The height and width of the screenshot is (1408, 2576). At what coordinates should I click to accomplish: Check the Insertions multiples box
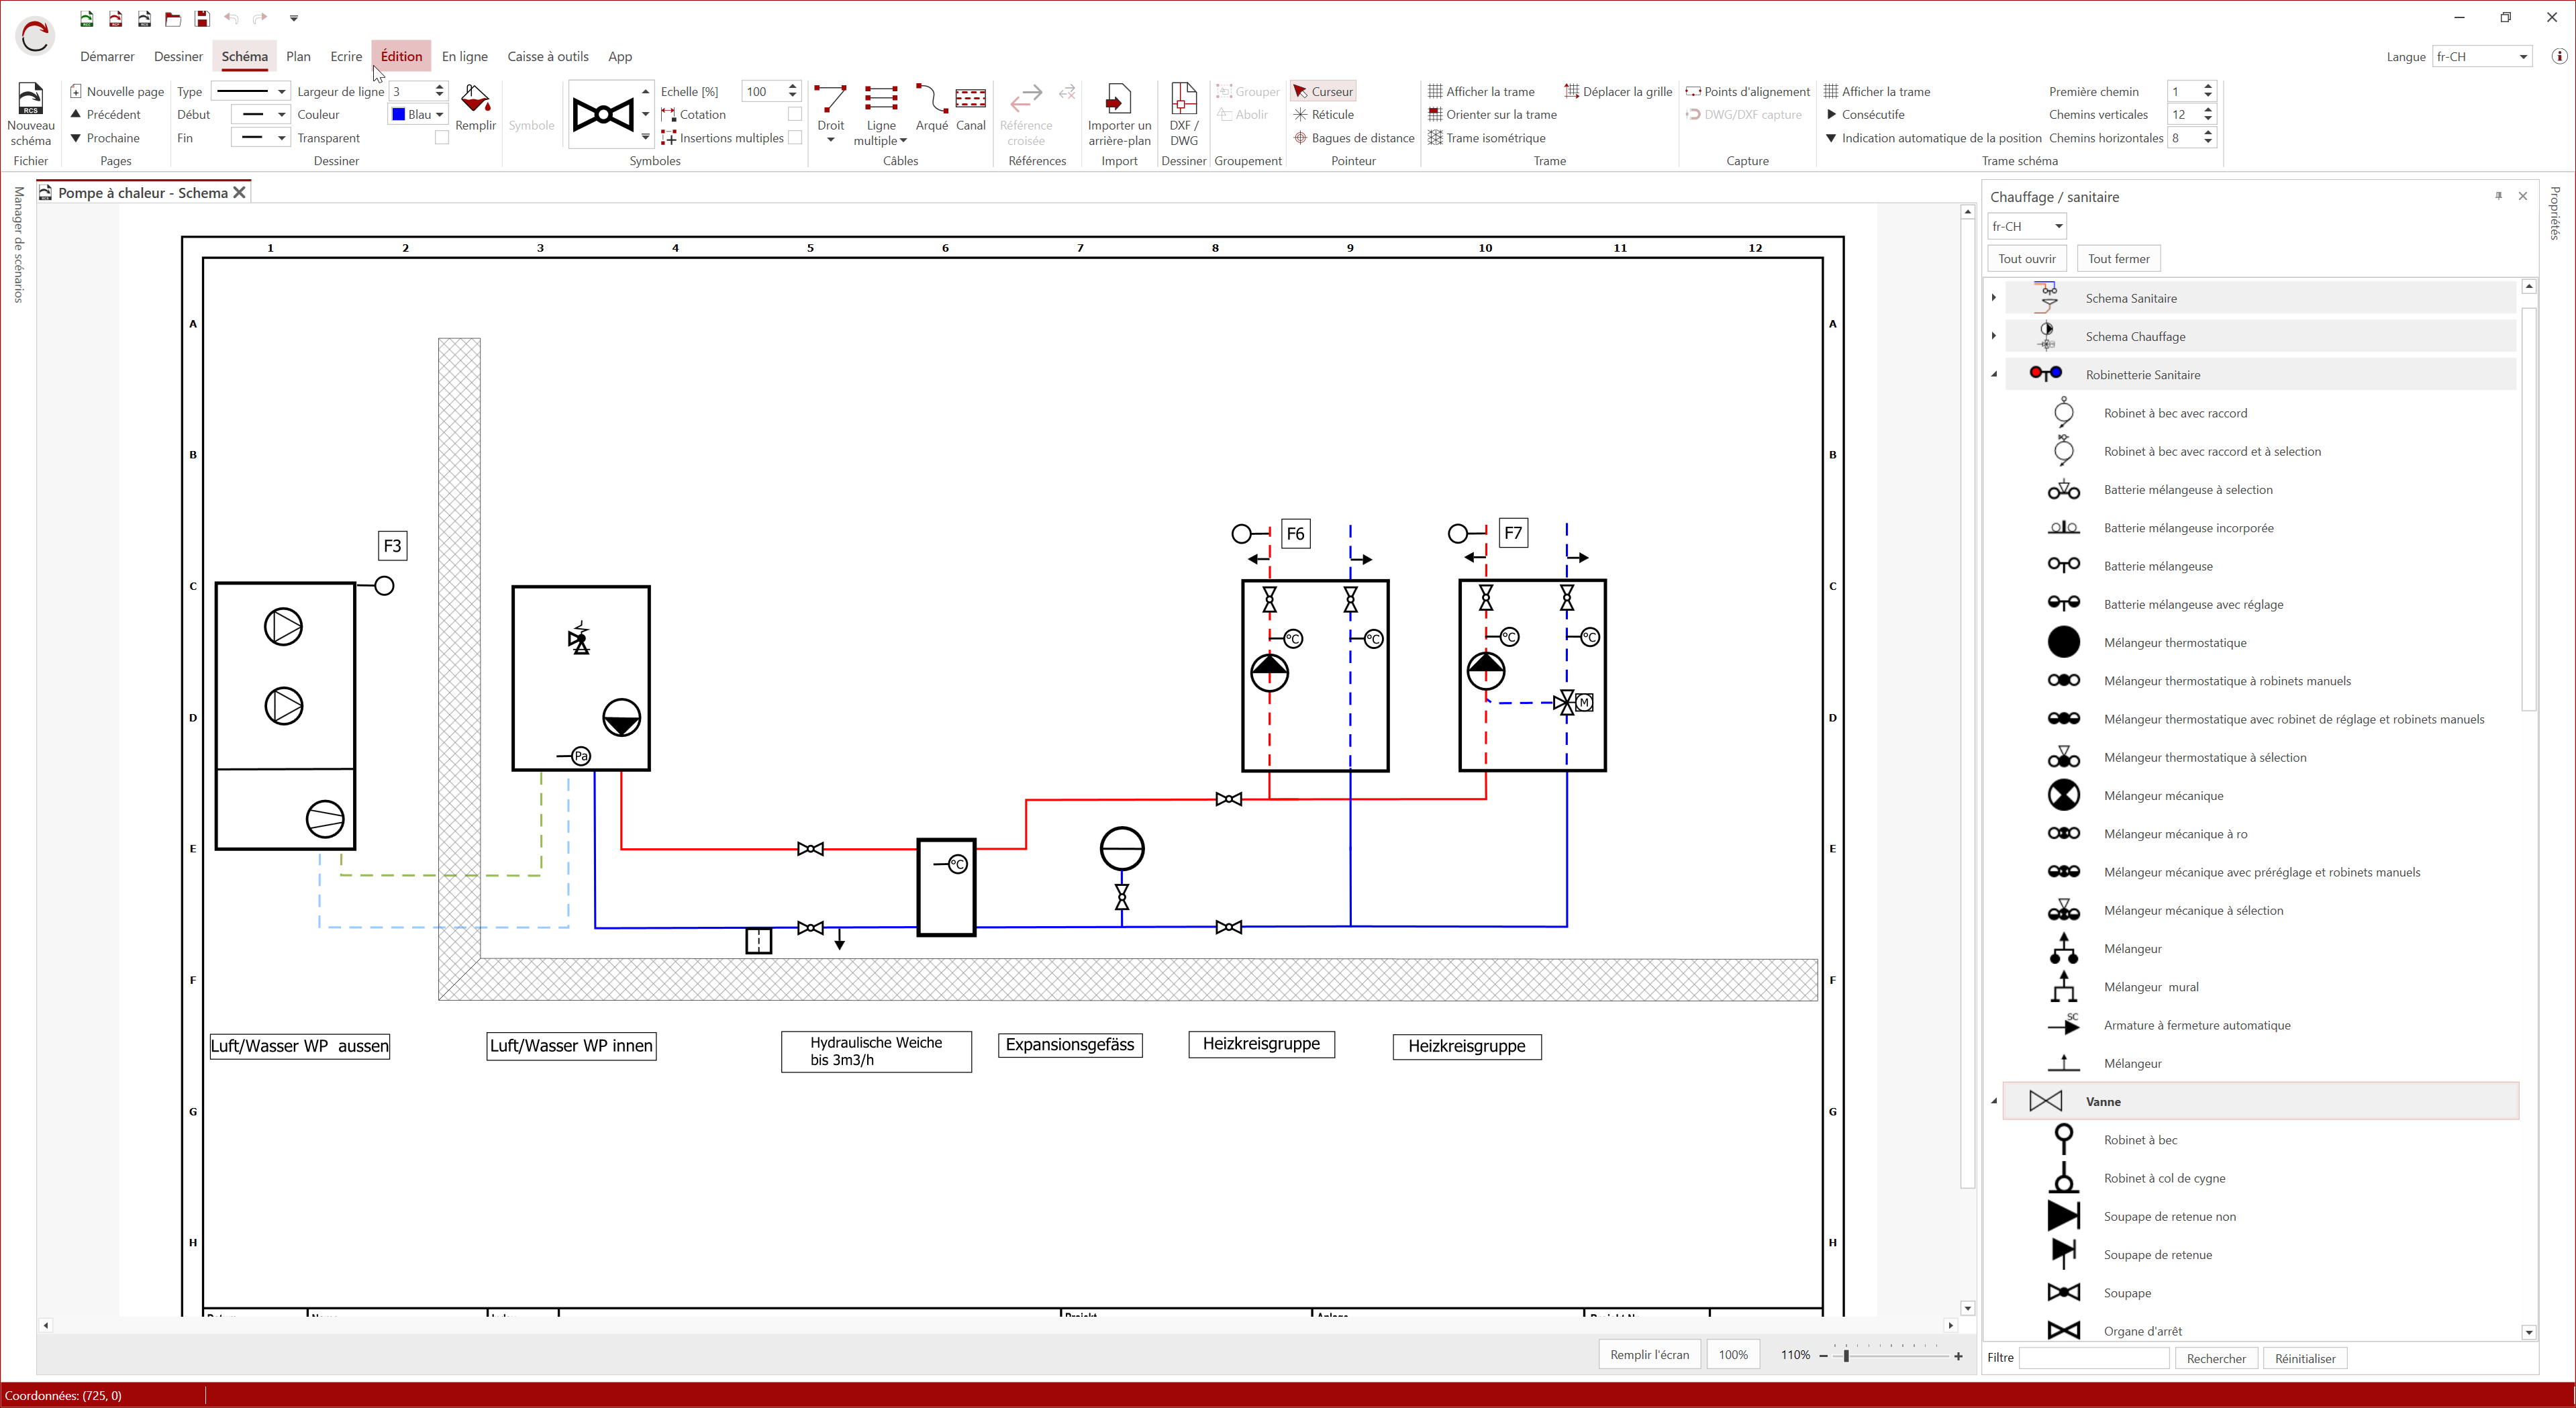click(794, 138)
